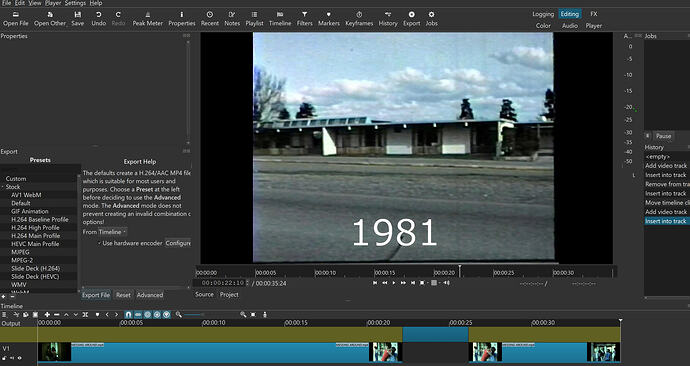Zoom the timeline to fit
The width and height of the screenshot is (690, 366).
(253, 315)
